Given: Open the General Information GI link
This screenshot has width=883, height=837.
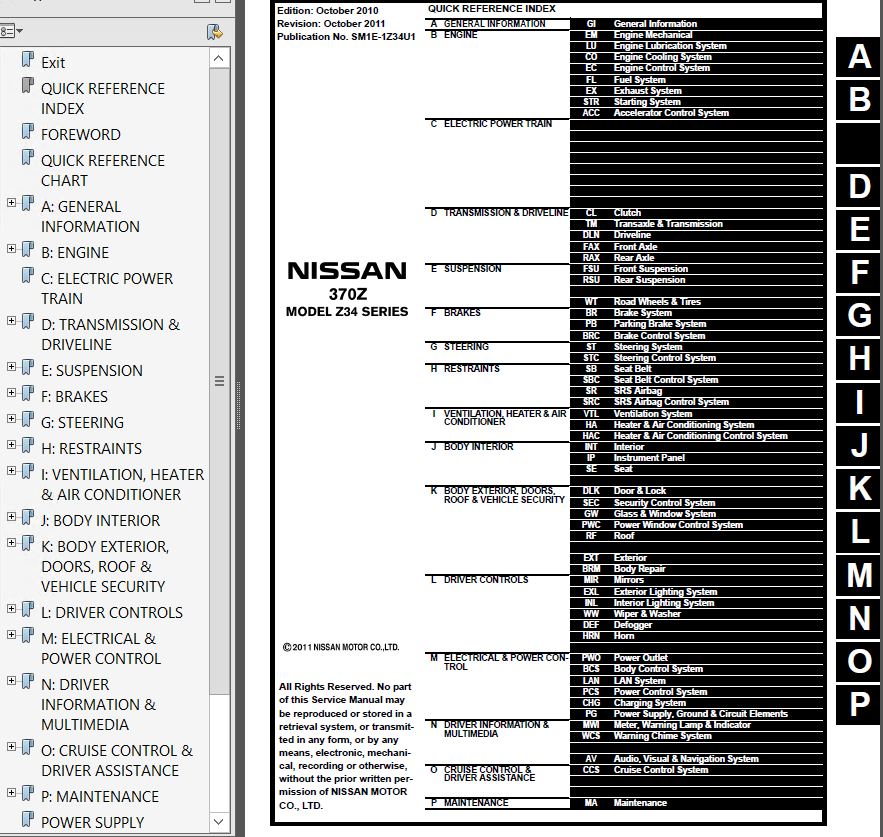Looking at the screenshot, I should pyautogui.click(x=655, y=24).
